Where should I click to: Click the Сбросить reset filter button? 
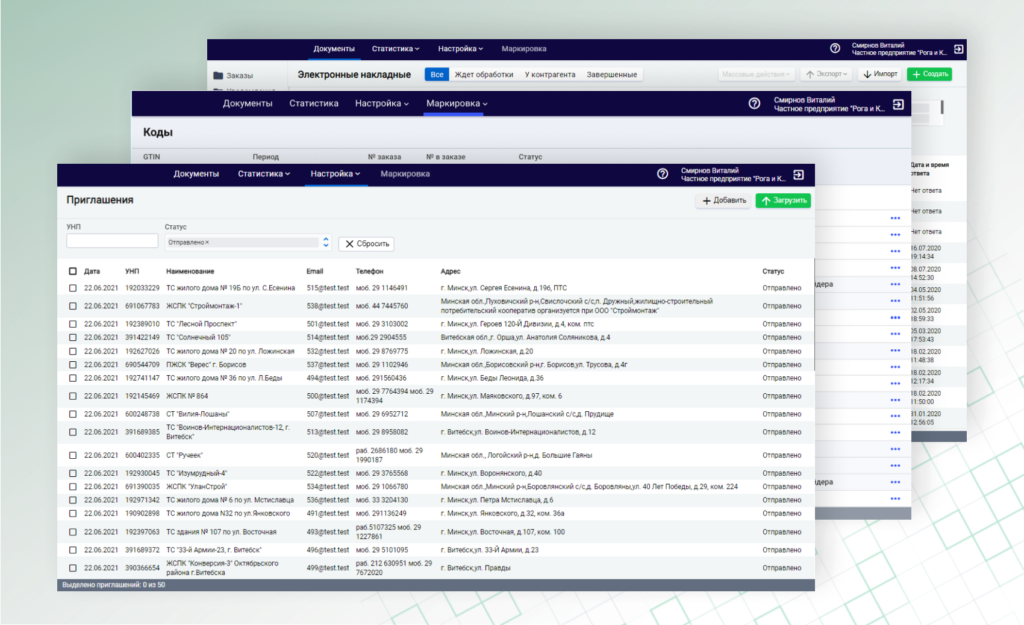(366, 244)
